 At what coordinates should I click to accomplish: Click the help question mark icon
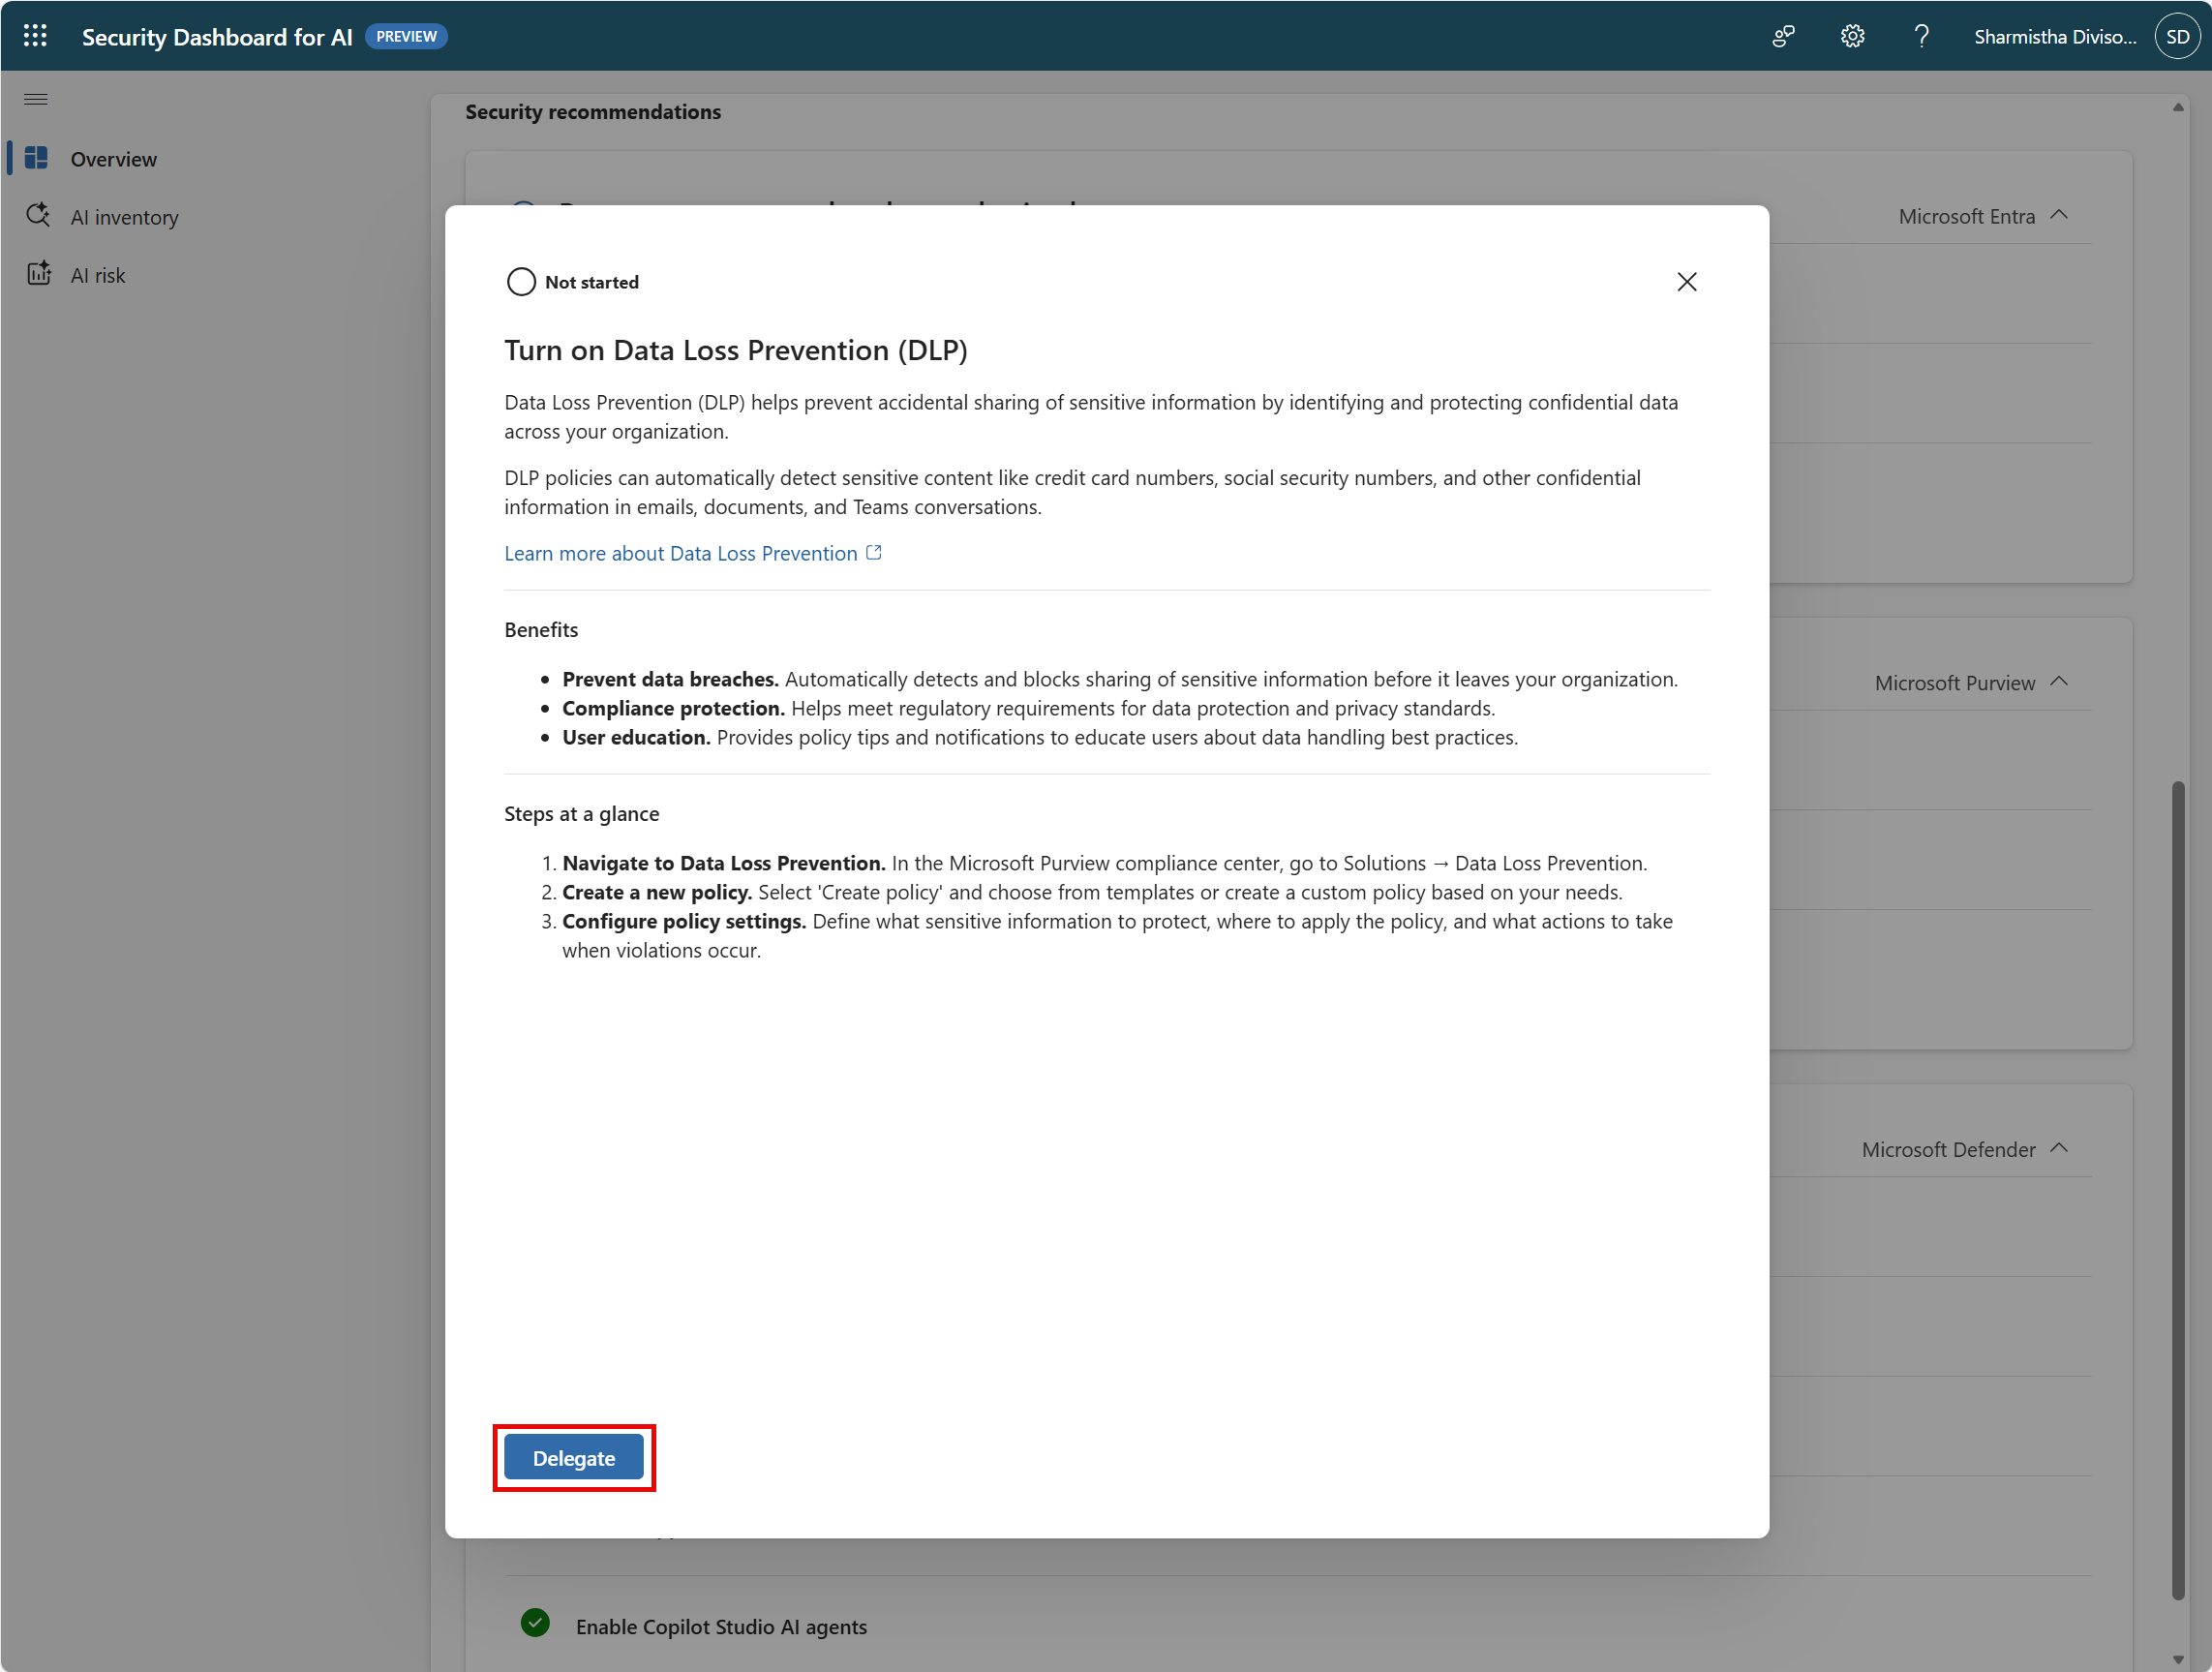coord(1921,36)
